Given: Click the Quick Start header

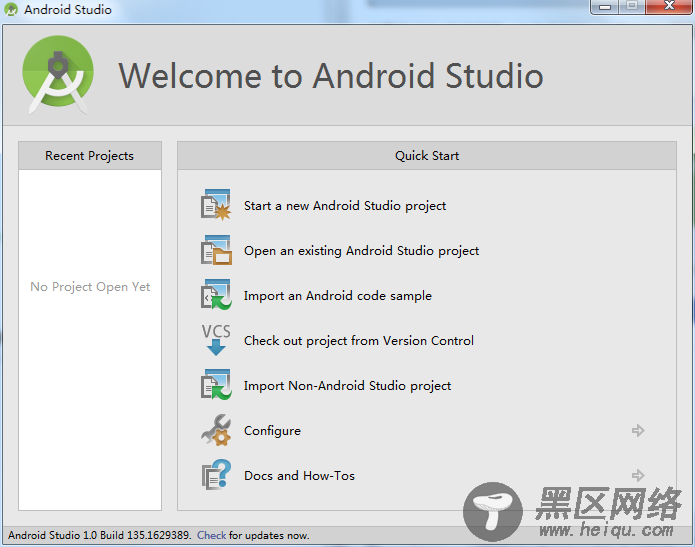Looking at the screenshot, I should (427, 156).
